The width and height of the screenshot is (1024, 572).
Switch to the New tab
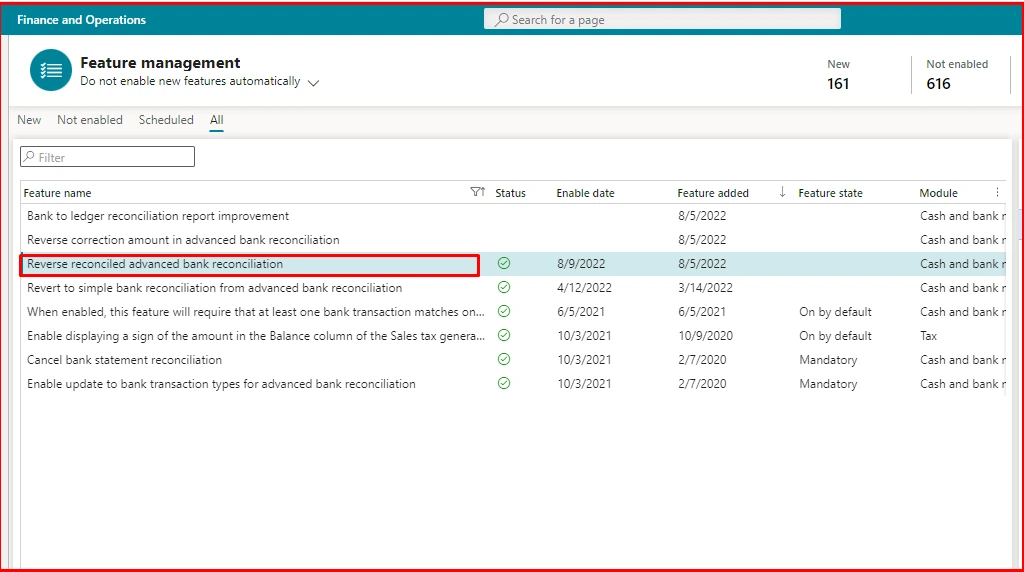pos(29,119)
